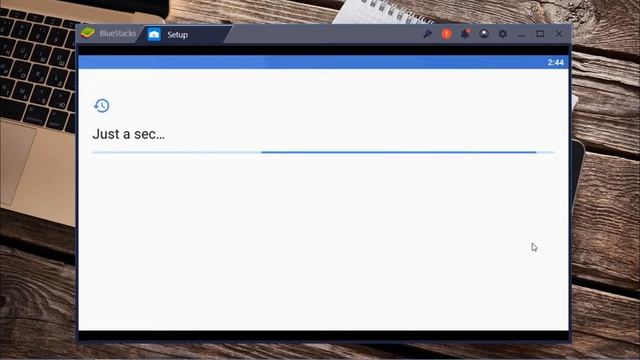Click the clock restore icon
Screen dimensions: 640x360
pos(102,106)
